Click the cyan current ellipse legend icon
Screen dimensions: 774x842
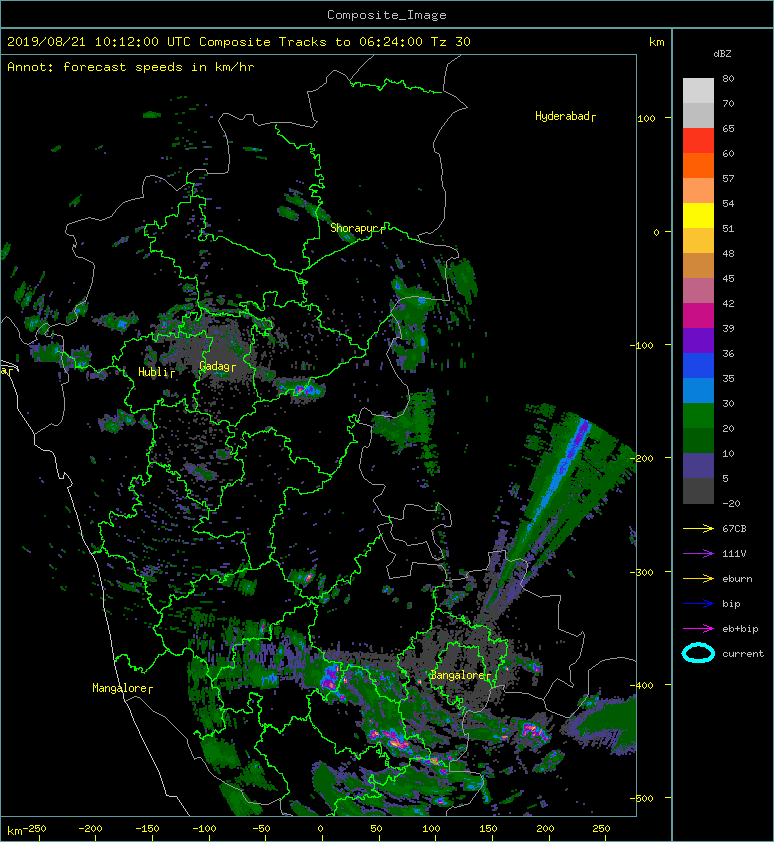(x=698, y=653)
